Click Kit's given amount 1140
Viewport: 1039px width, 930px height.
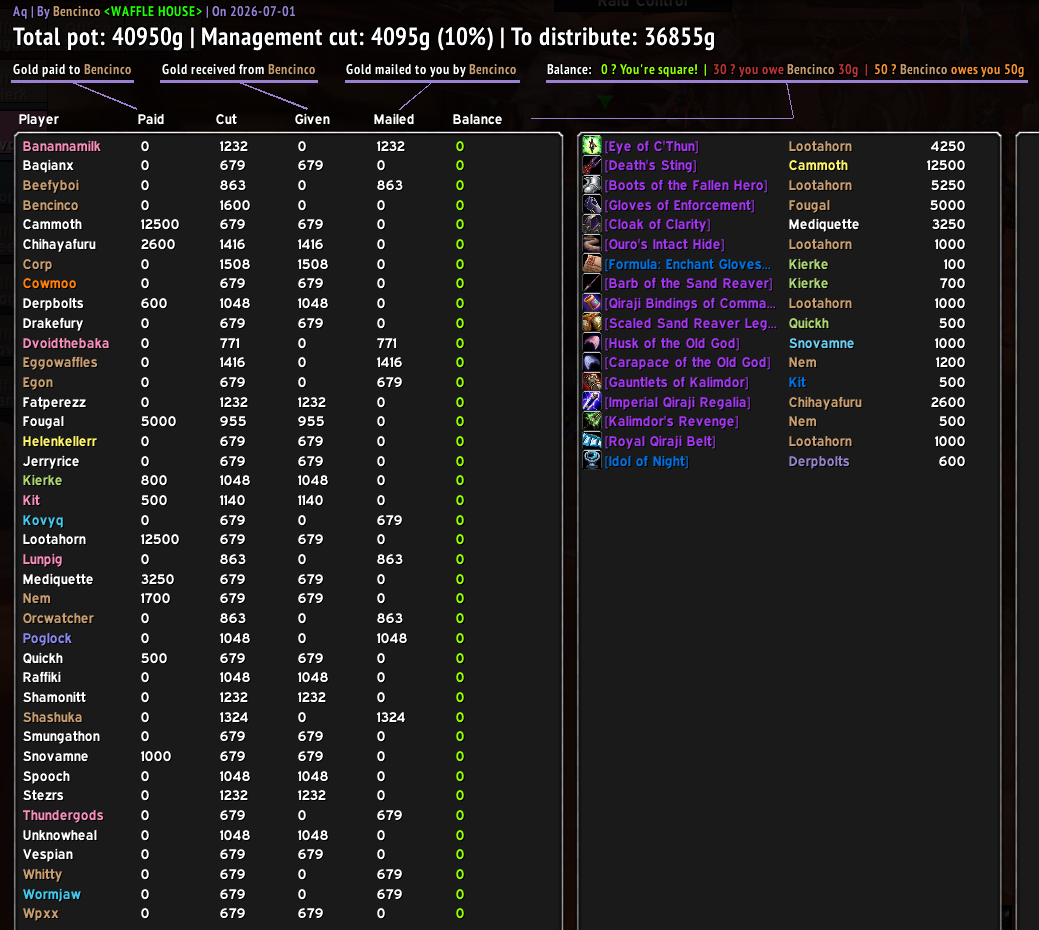pyautogui.click(x=310, y=500)
